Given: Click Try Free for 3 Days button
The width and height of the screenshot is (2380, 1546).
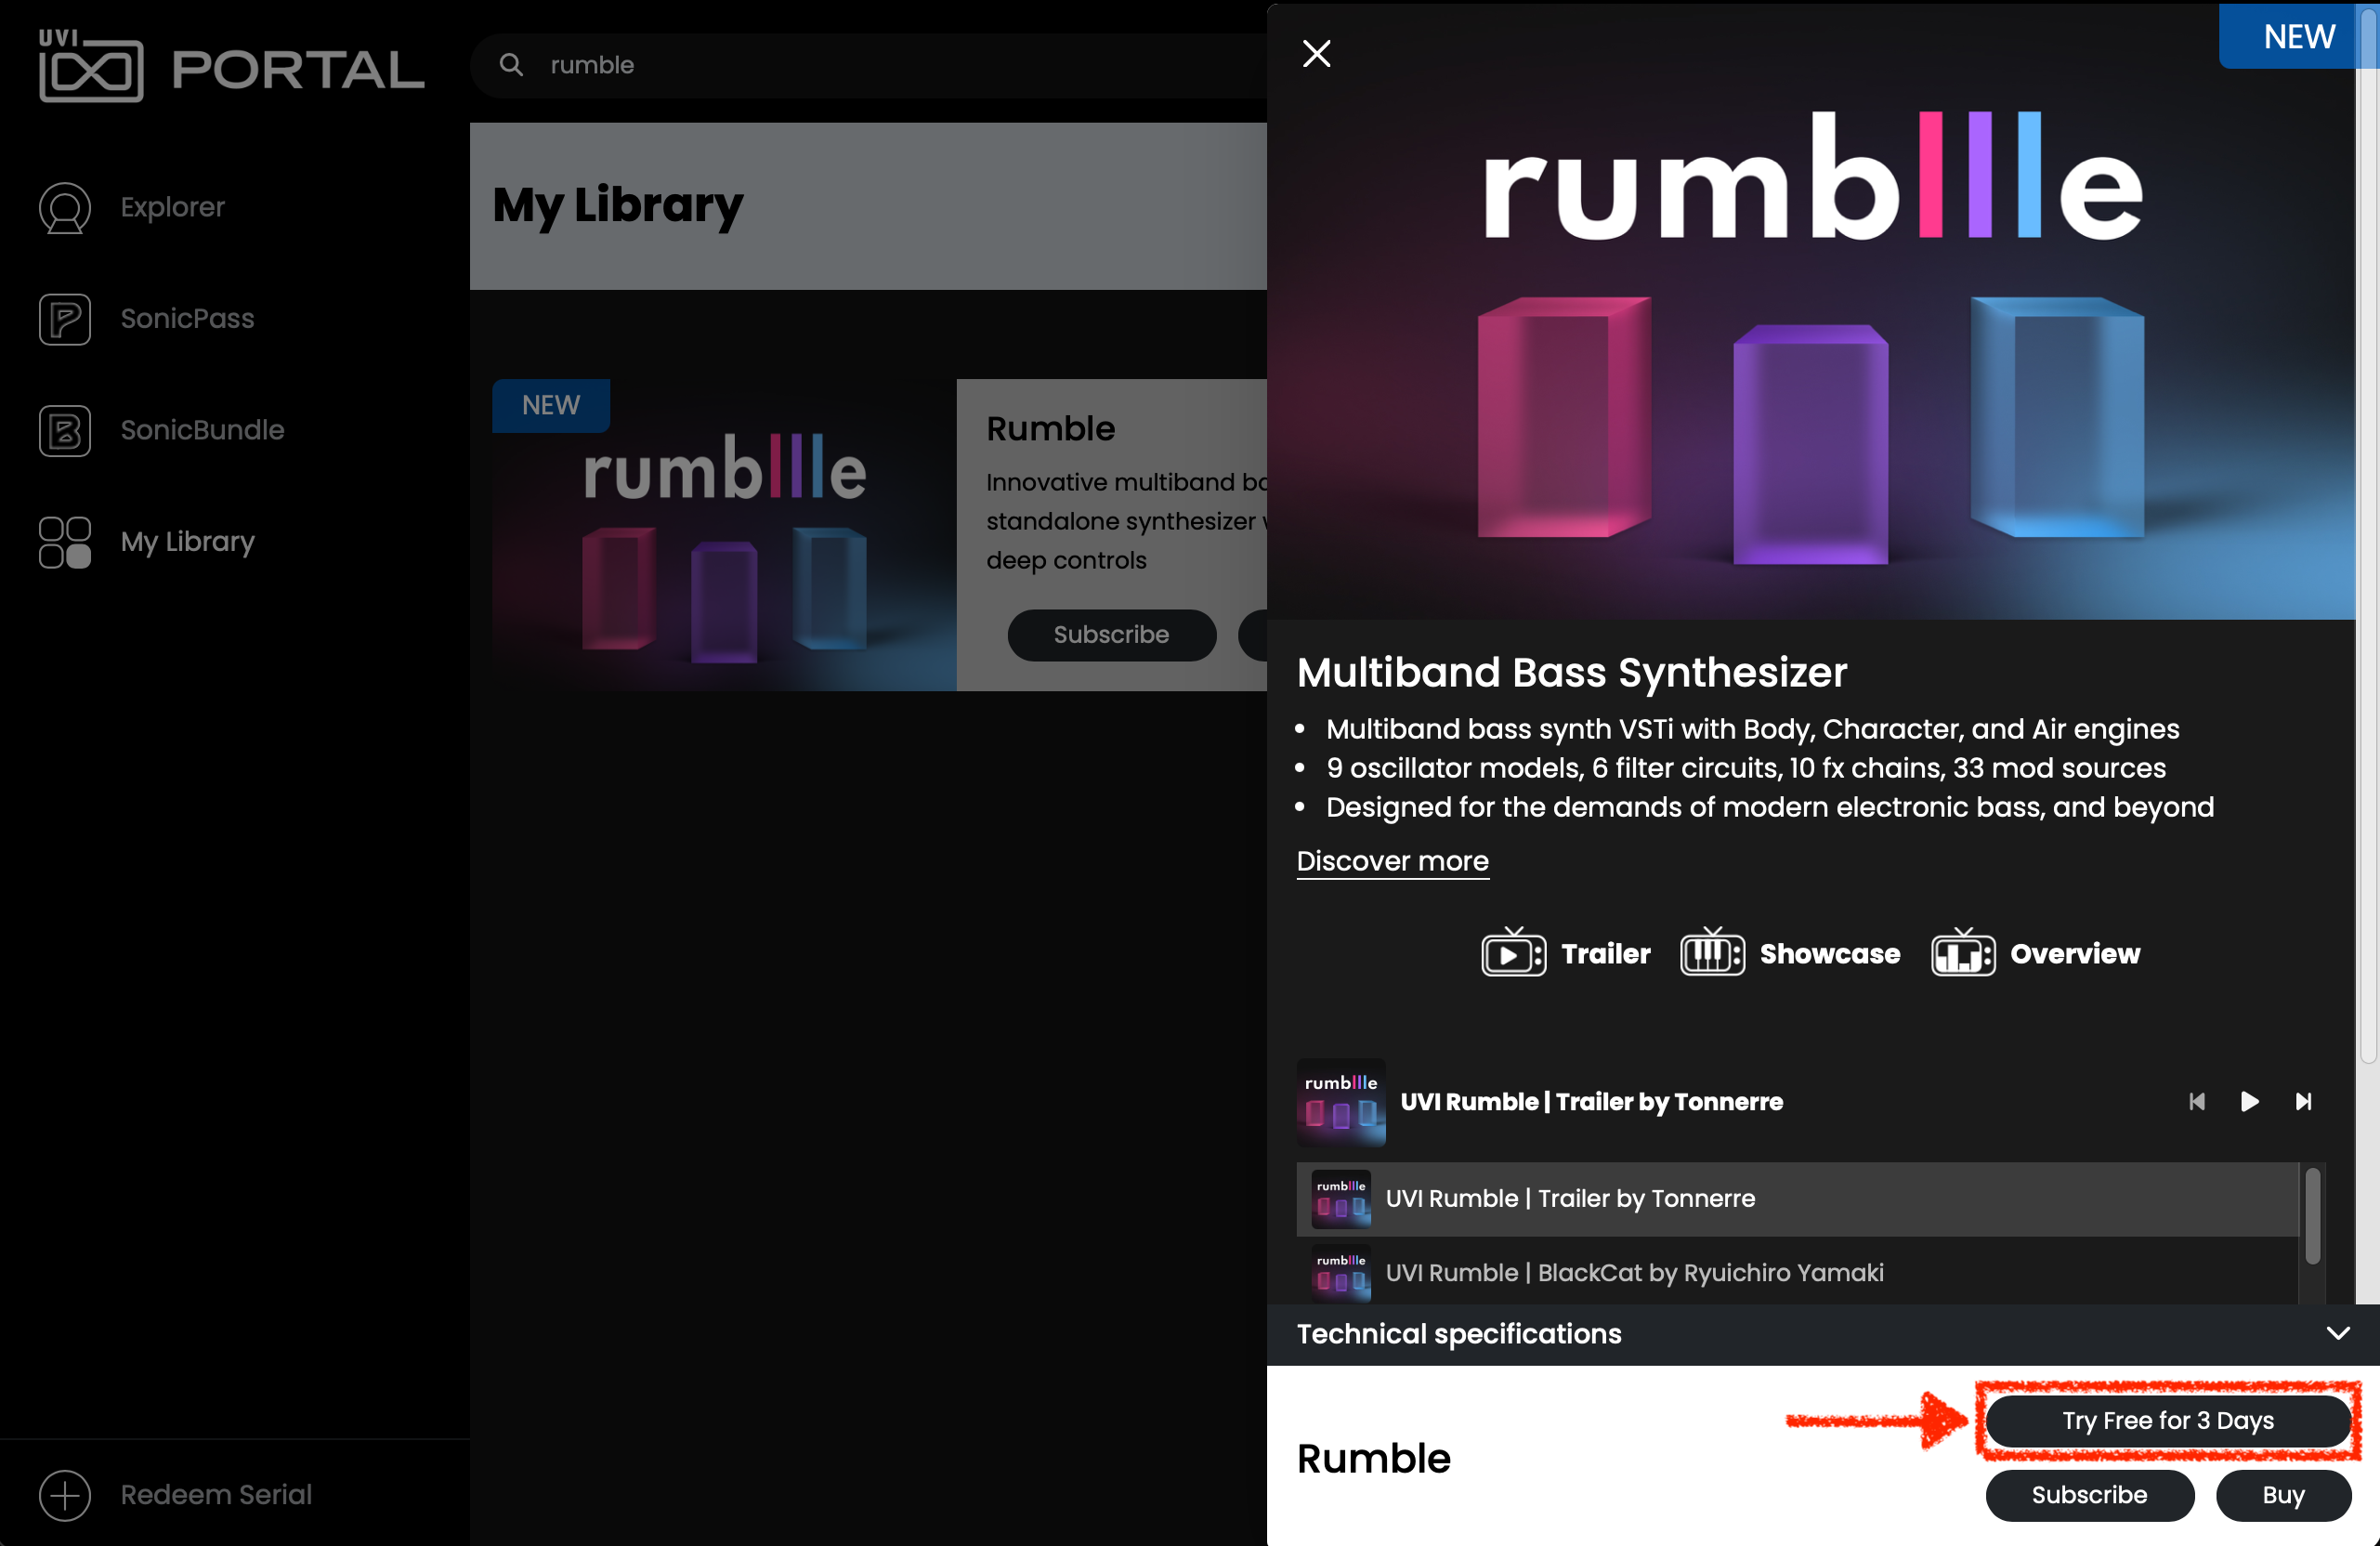Looking at the screenshot, I should click(2167, 1420).
